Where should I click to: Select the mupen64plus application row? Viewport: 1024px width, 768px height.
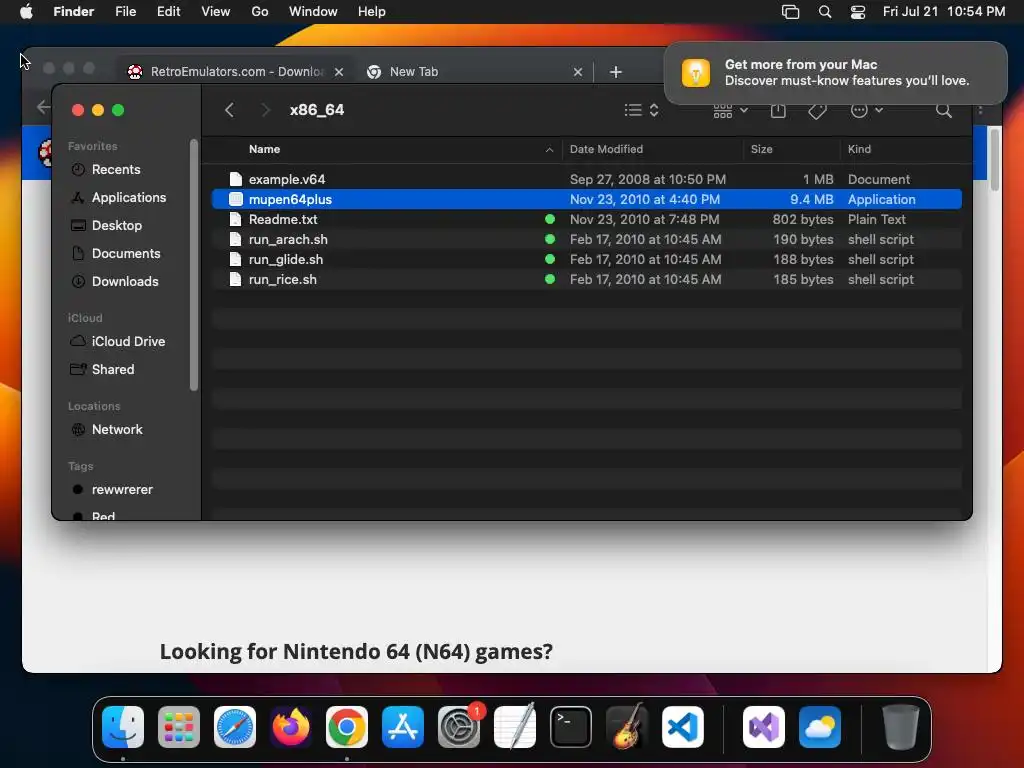(586, 199)
